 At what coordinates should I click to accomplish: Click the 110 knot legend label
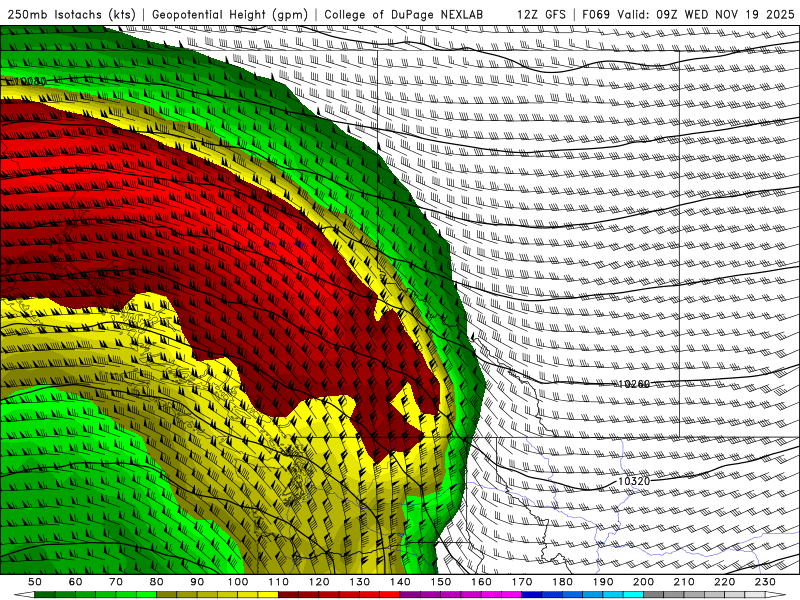279,582
